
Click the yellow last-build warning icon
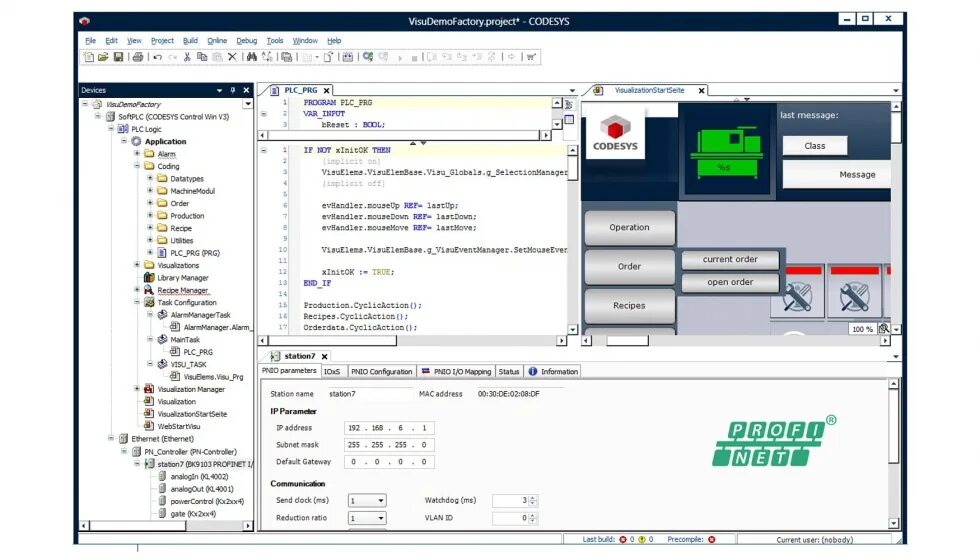[641, 539]
